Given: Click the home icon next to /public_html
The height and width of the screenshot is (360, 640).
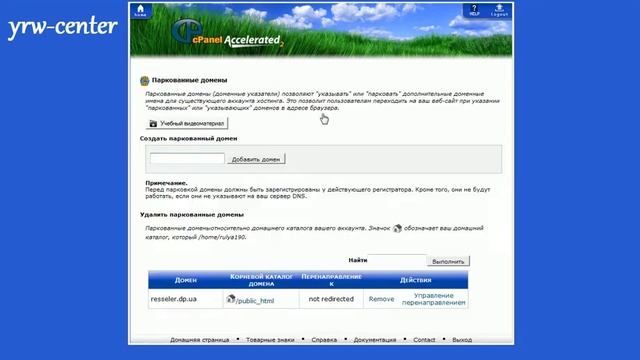Looking at the screenshot, I should tap(231, 299).
